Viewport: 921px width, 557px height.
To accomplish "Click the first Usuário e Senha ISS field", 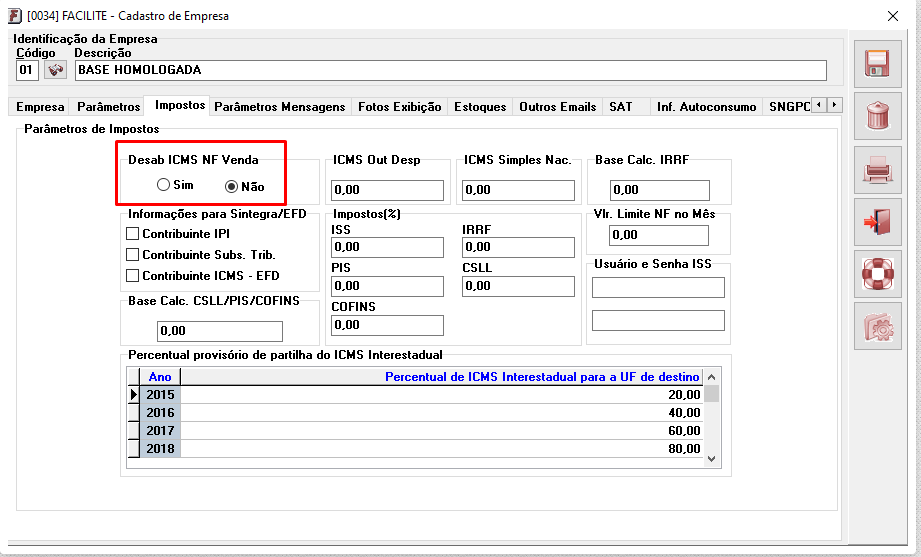I will [x=658, y=287].
